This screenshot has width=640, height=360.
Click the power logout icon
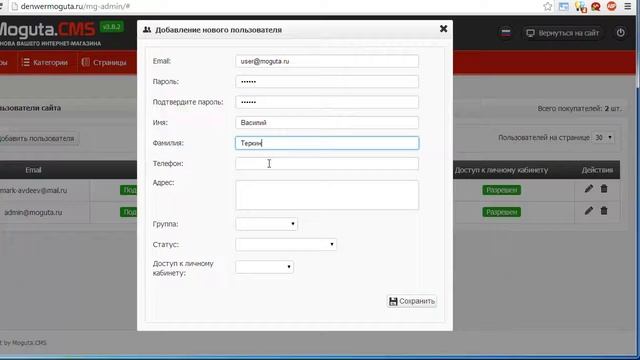click(620, 33)
